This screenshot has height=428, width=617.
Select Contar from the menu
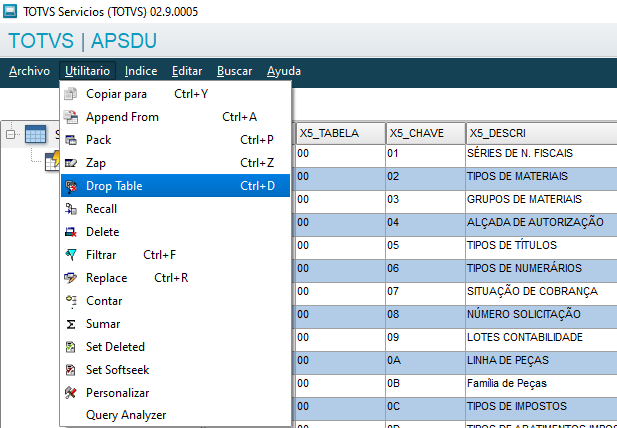[x=175, y=301]
